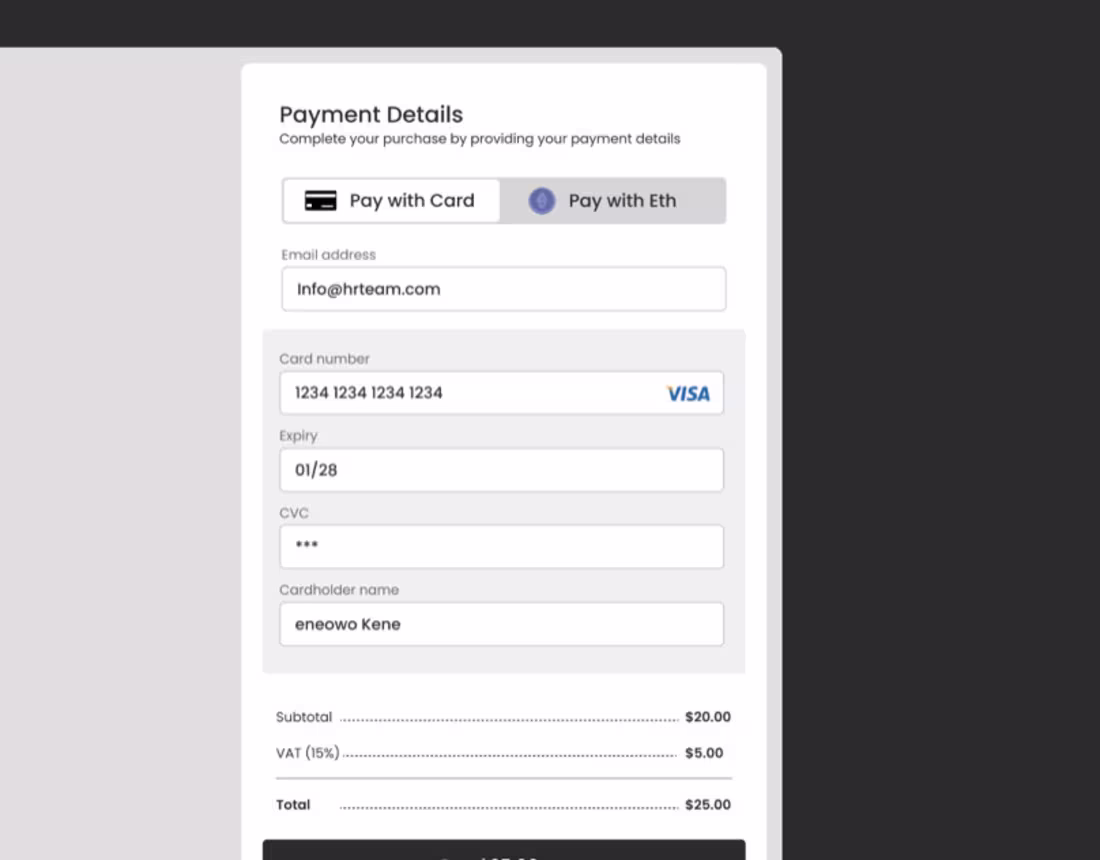Click the masked CVC dots indicator
Screen dimensions: 1100x860
306,546
